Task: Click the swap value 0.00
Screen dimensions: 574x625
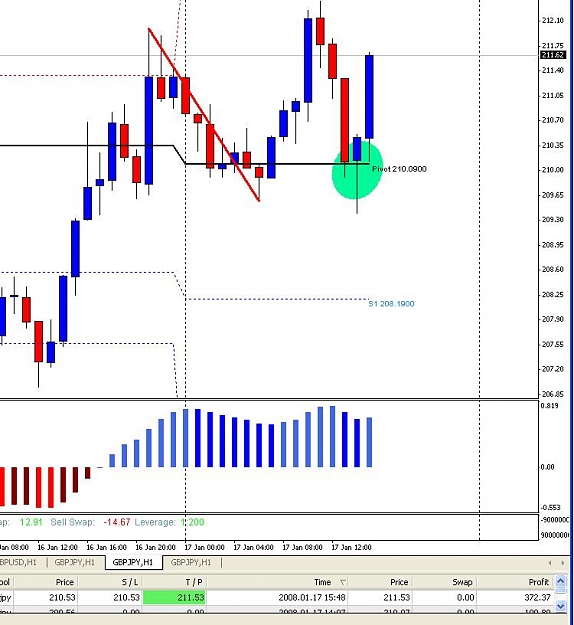Action: tap(466, 597)
